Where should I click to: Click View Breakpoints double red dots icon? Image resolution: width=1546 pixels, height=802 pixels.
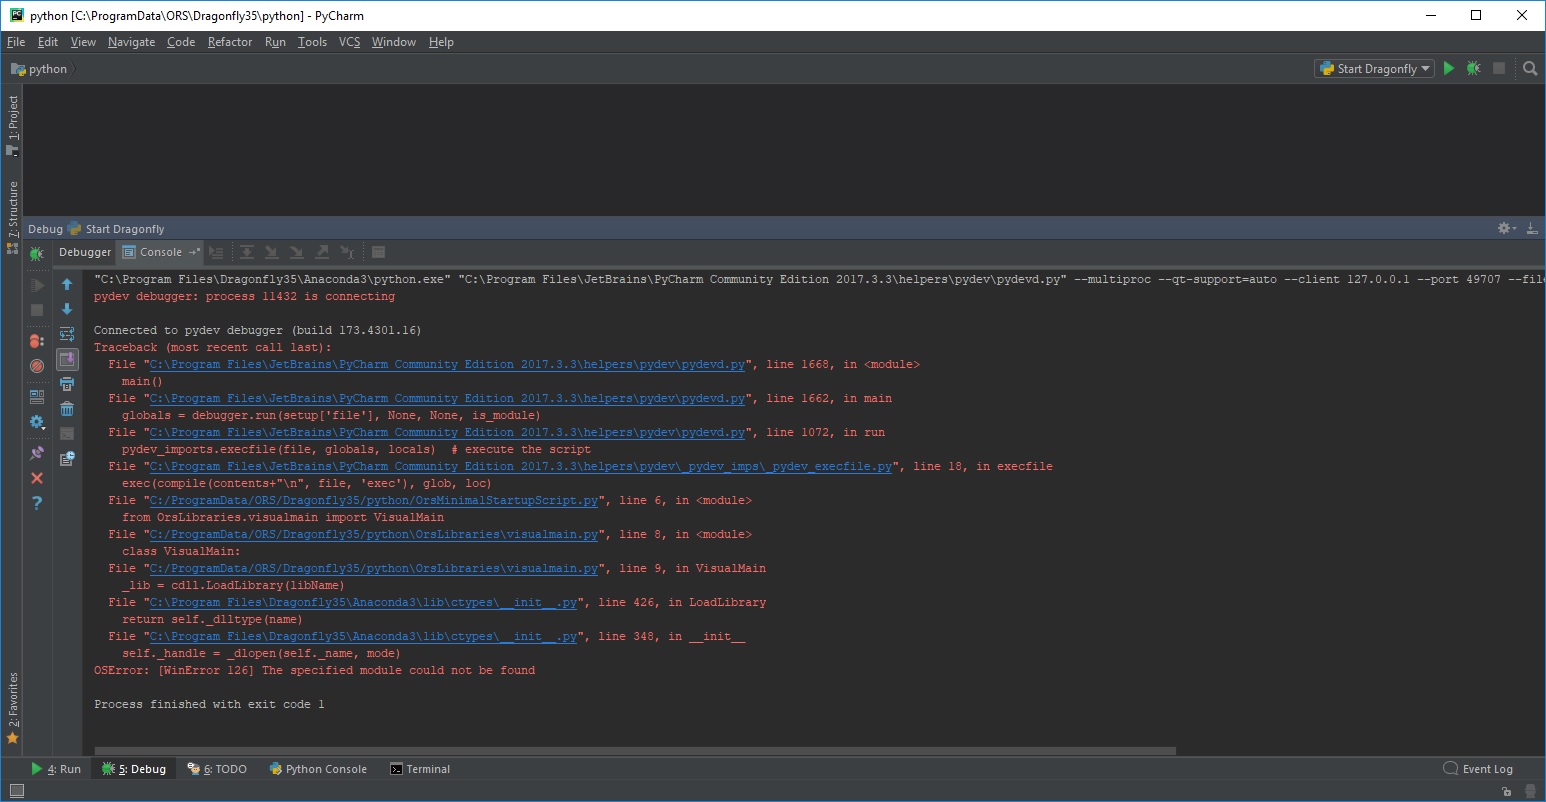pos(37,341)
